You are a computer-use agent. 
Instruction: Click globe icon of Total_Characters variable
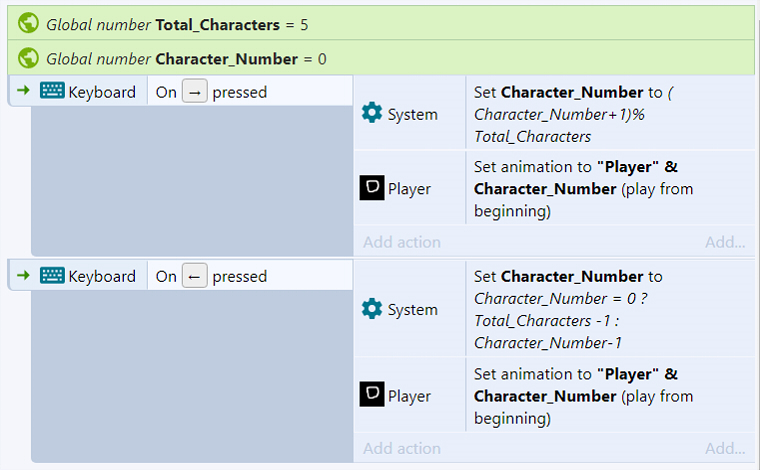pos(28,23)
